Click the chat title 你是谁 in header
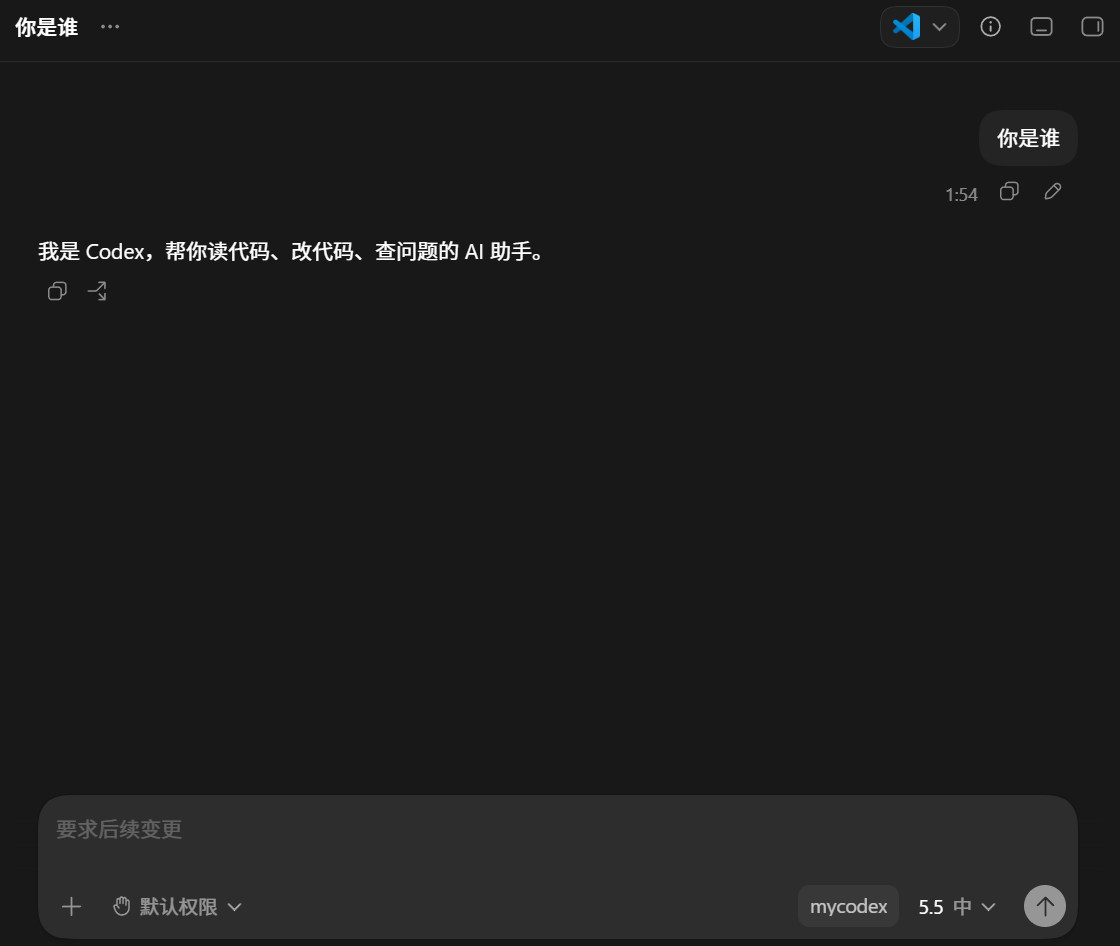Viewport: 1120px width, 946px height. (46, 27)
